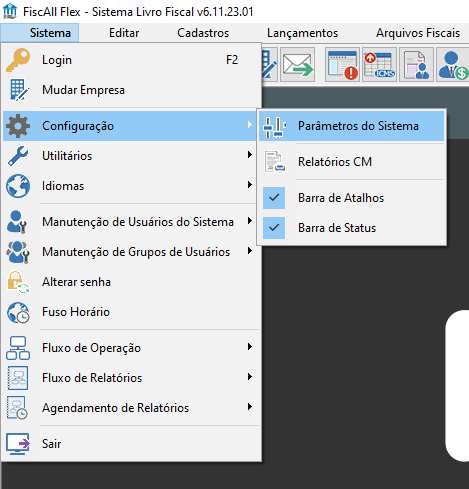Choose Mudar Empresa menu entry
Screen dimensions: 469x489
click(x=131, y=90)
